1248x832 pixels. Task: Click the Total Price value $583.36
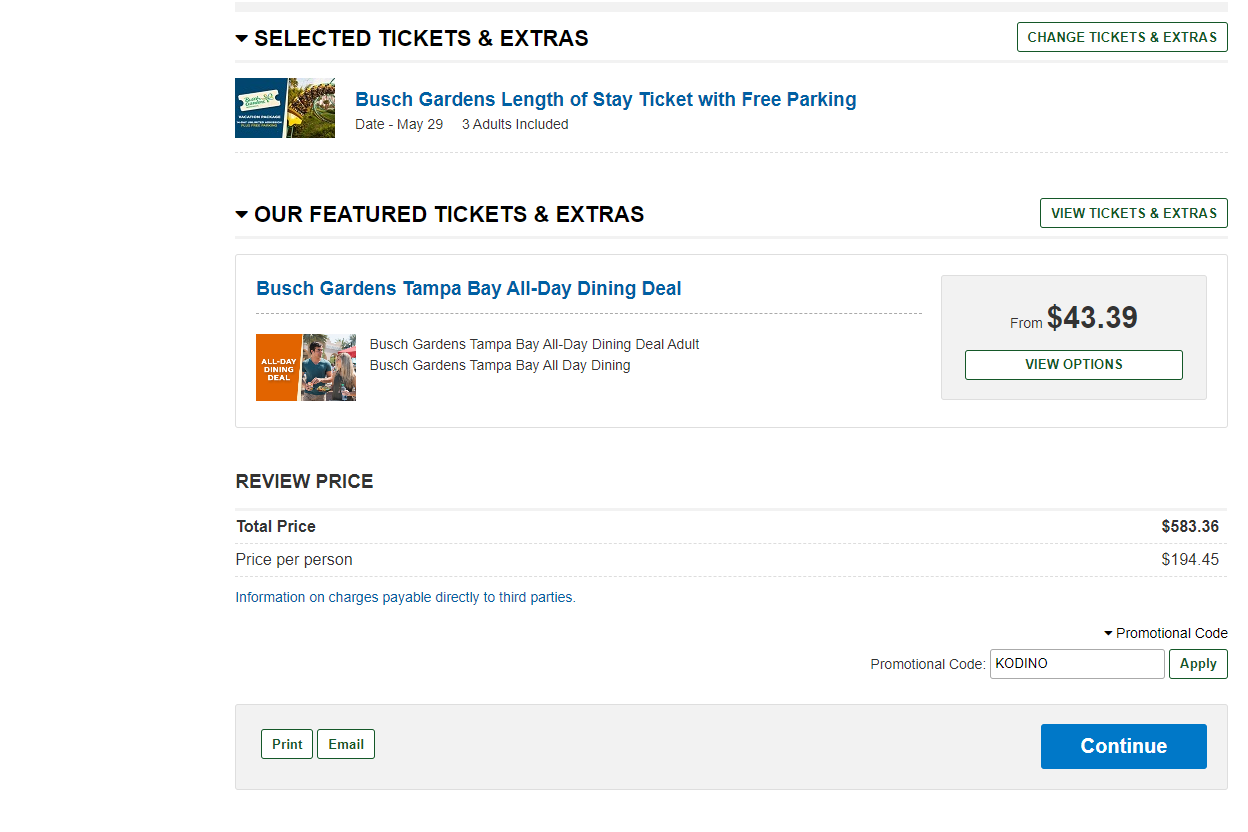1190,527
